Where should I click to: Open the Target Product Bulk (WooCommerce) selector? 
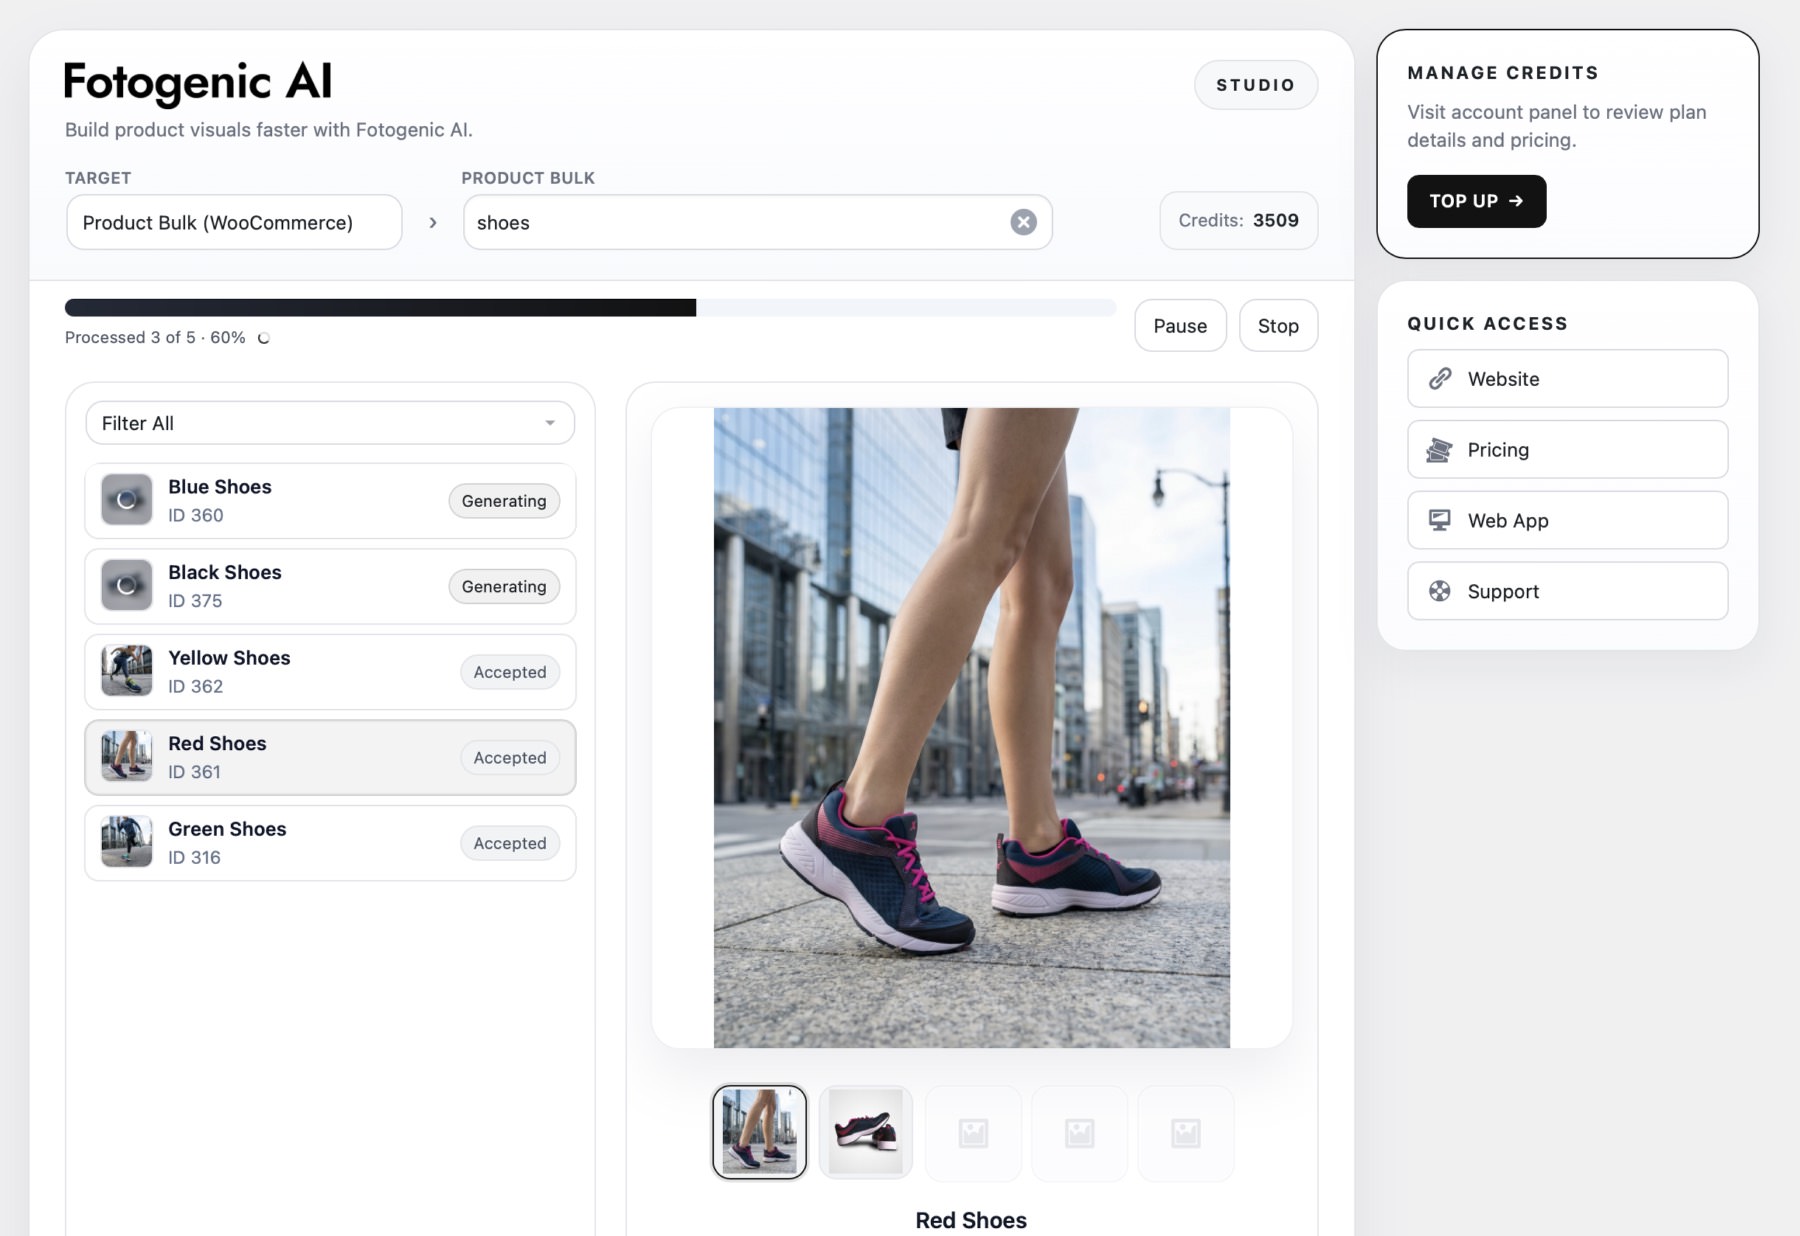pyautogui.click(x=234, y=222)
